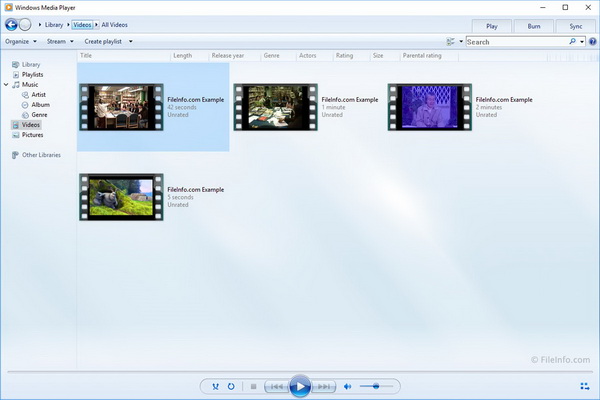Expand the Stream dropdown menu

pos(61,42)
